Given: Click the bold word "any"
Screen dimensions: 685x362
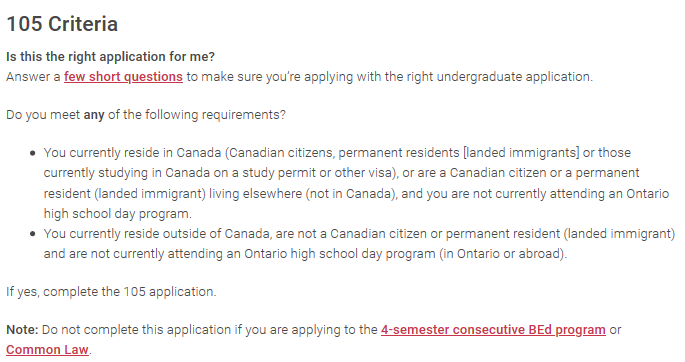Looking at the screenshot, I should [93, 115].
